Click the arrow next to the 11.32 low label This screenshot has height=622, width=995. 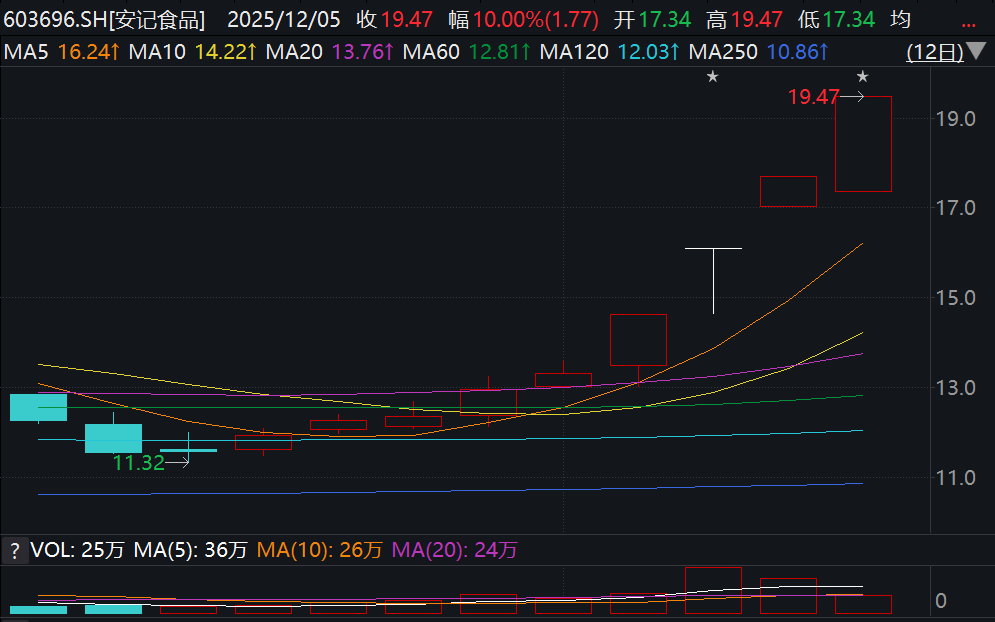178,462
